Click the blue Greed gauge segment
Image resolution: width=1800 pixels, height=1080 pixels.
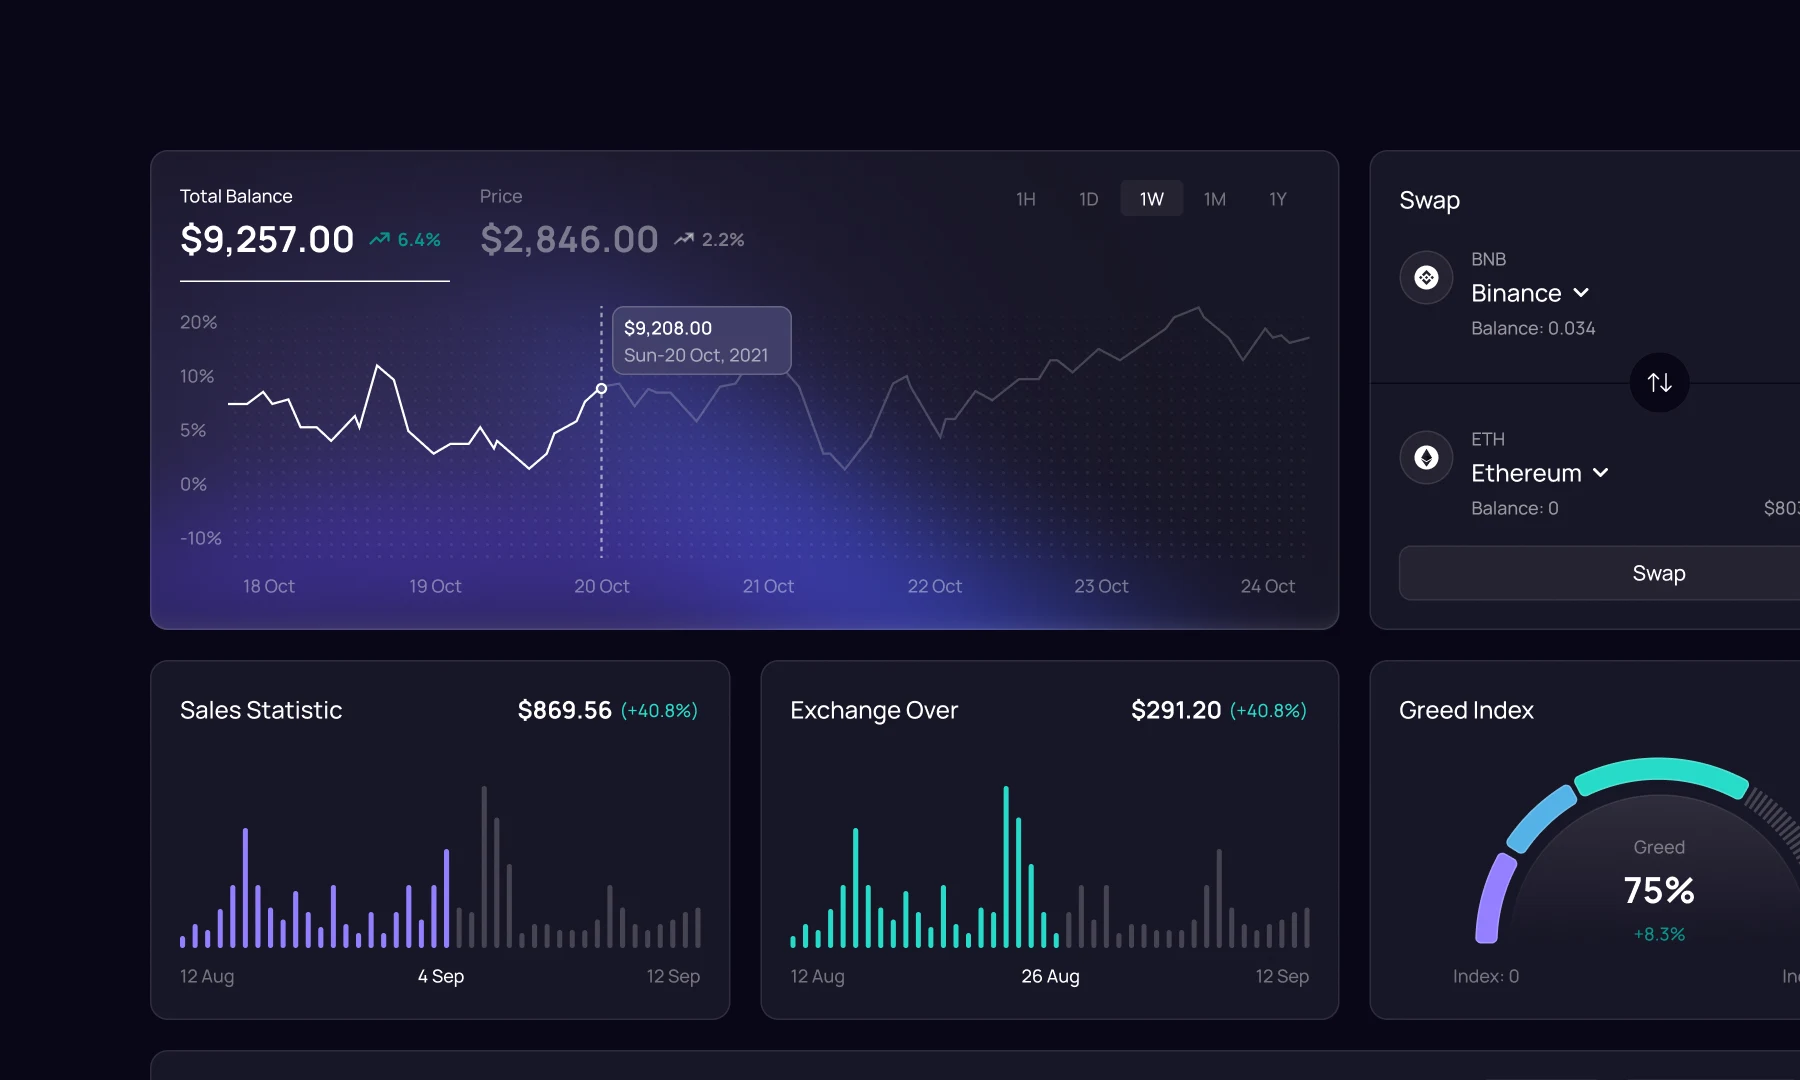coord(1540,817)
